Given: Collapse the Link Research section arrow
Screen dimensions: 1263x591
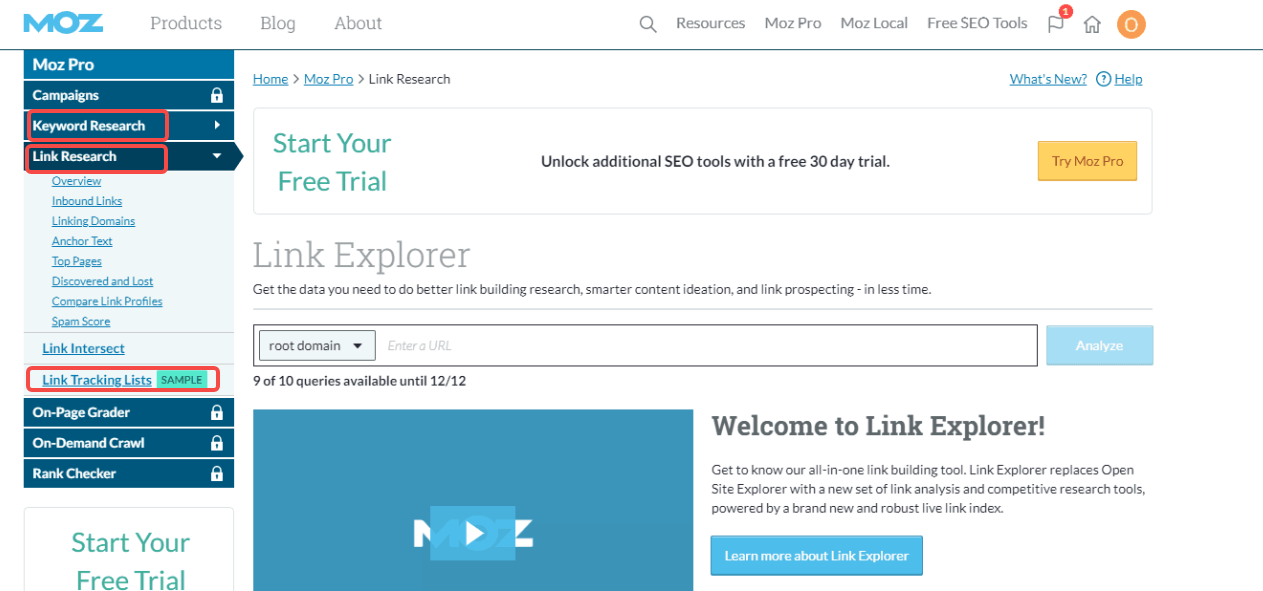Looking at the screenshot, I should (217, 156).
